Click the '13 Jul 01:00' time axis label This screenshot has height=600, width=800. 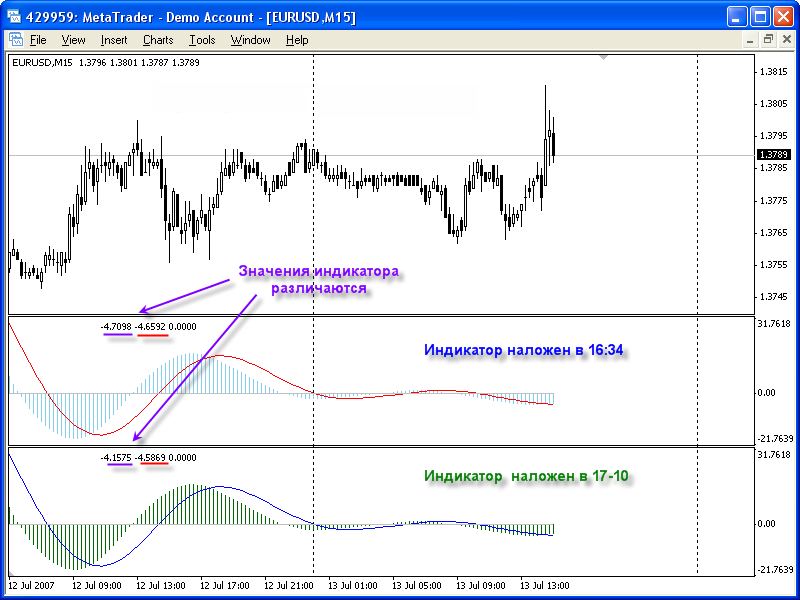pos(353,585)
